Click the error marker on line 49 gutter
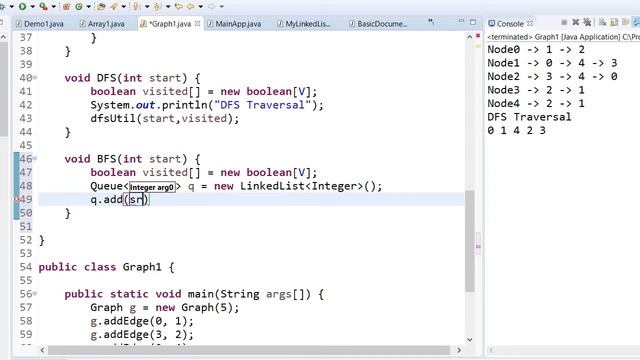Viewport: 640px width, 360px height. point(17,199)
